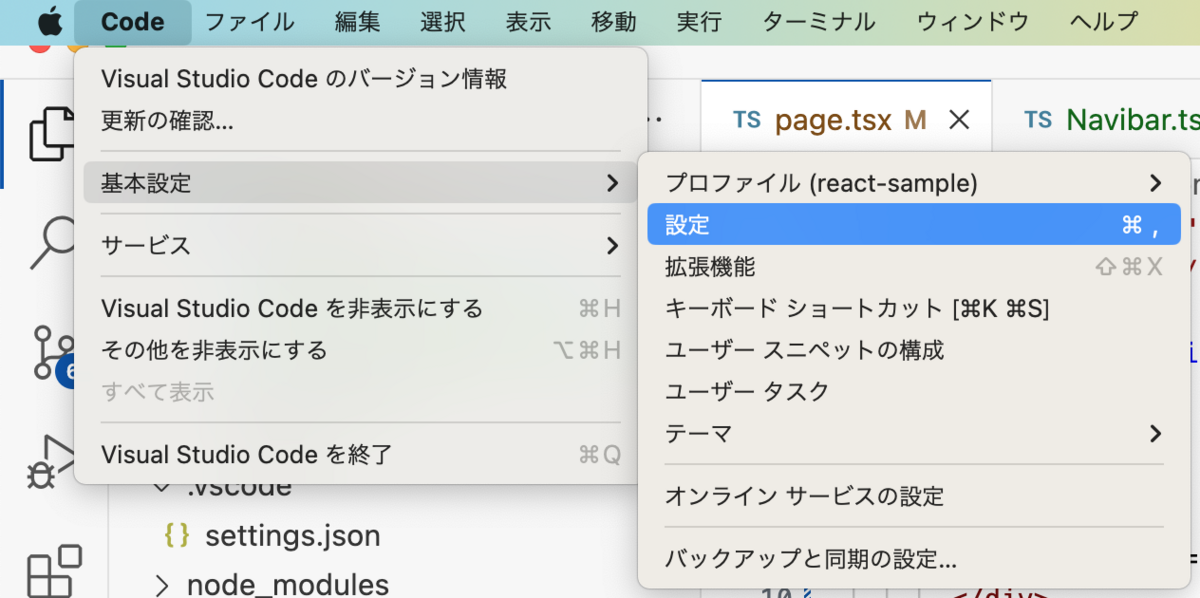Open the 表示 menu
This screenshot has width=1200, height=598.
529,21
